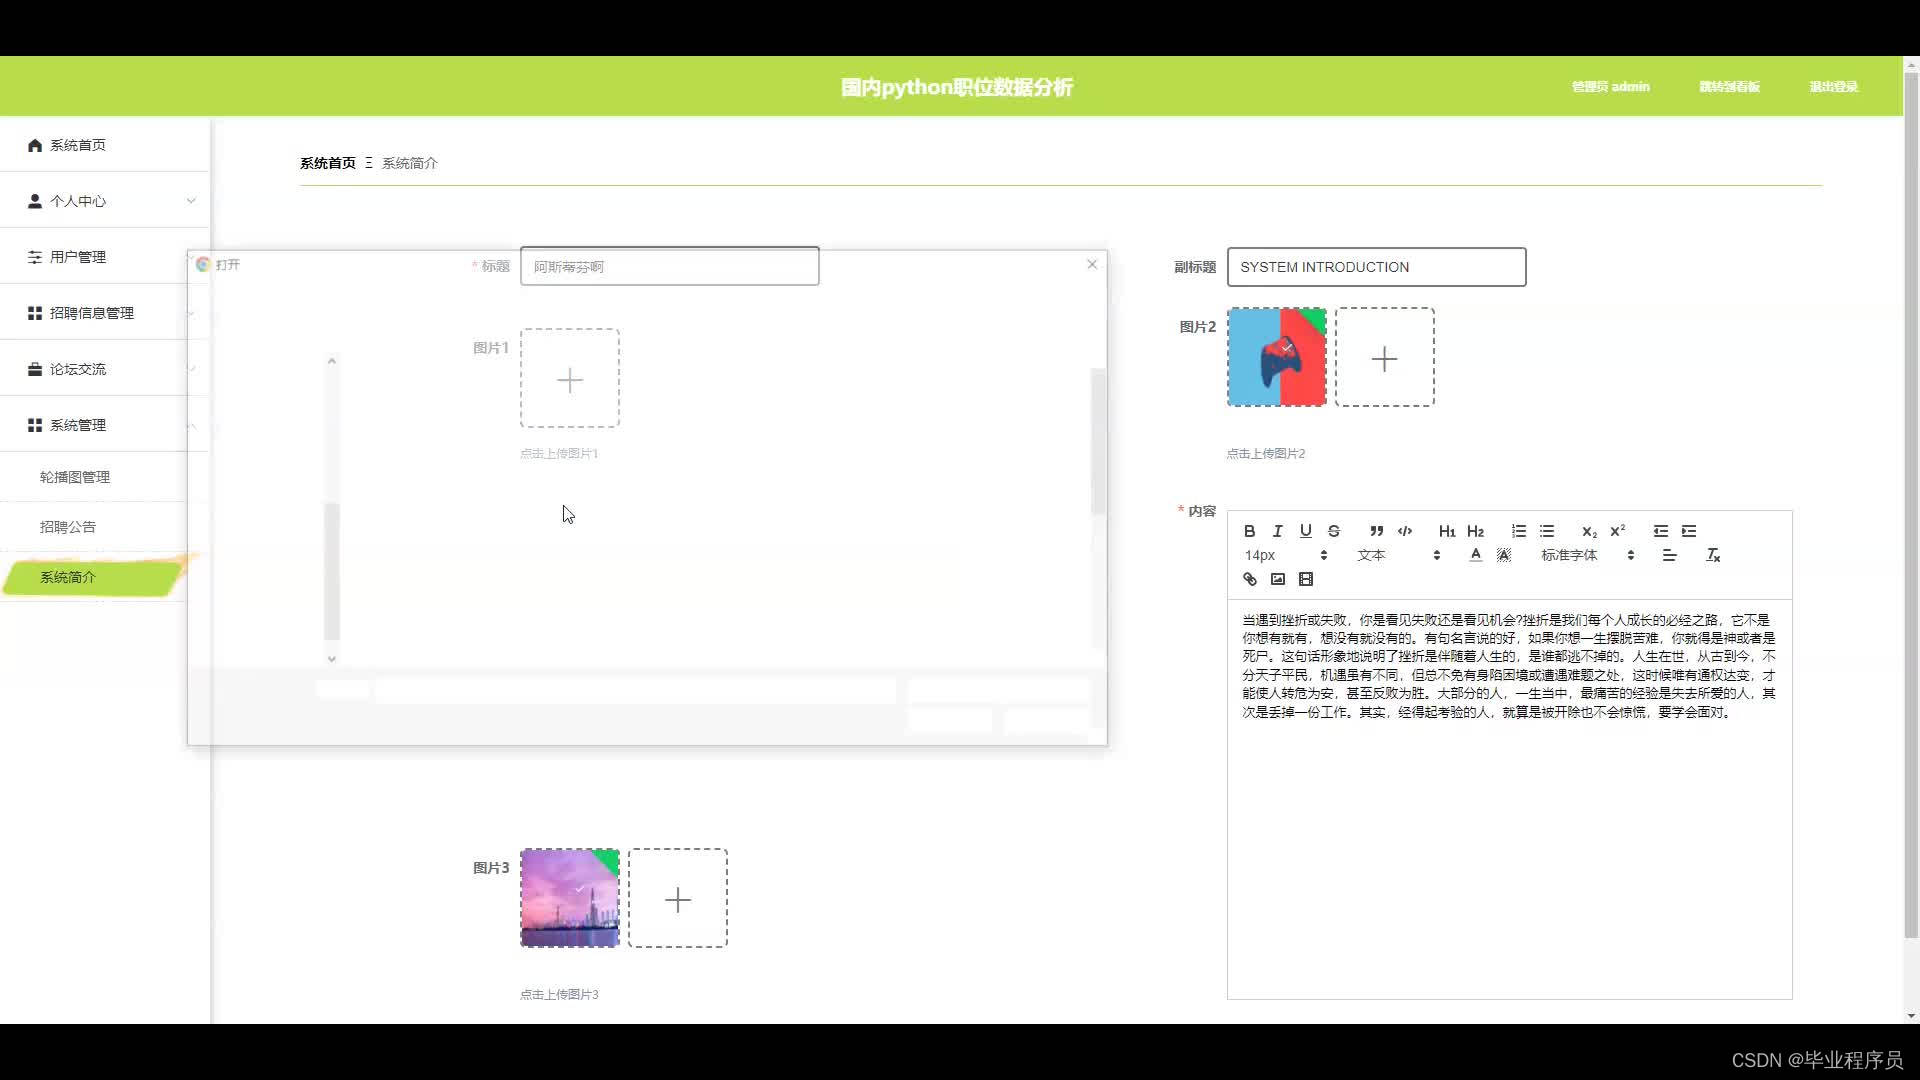Screen dimensions: 1920x1080
Task: Click the briefcase icon beside 论坛交流
Action: point(35,369)
